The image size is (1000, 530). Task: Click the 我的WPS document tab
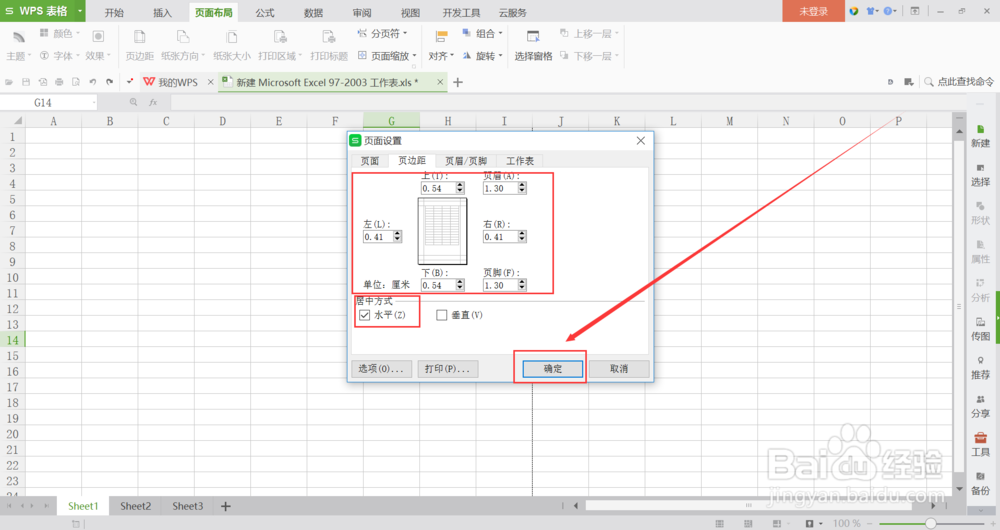coord(177,82)
